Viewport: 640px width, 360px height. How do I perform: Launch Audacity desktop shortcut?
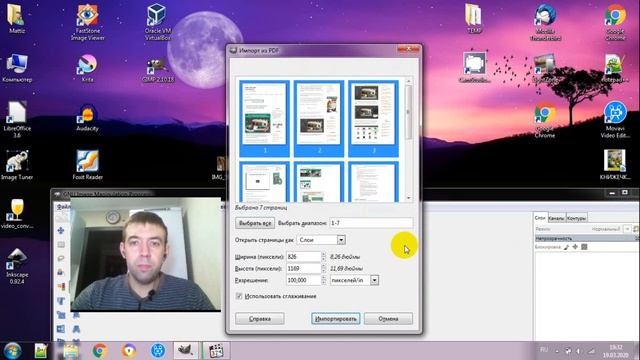pos(87,118)
